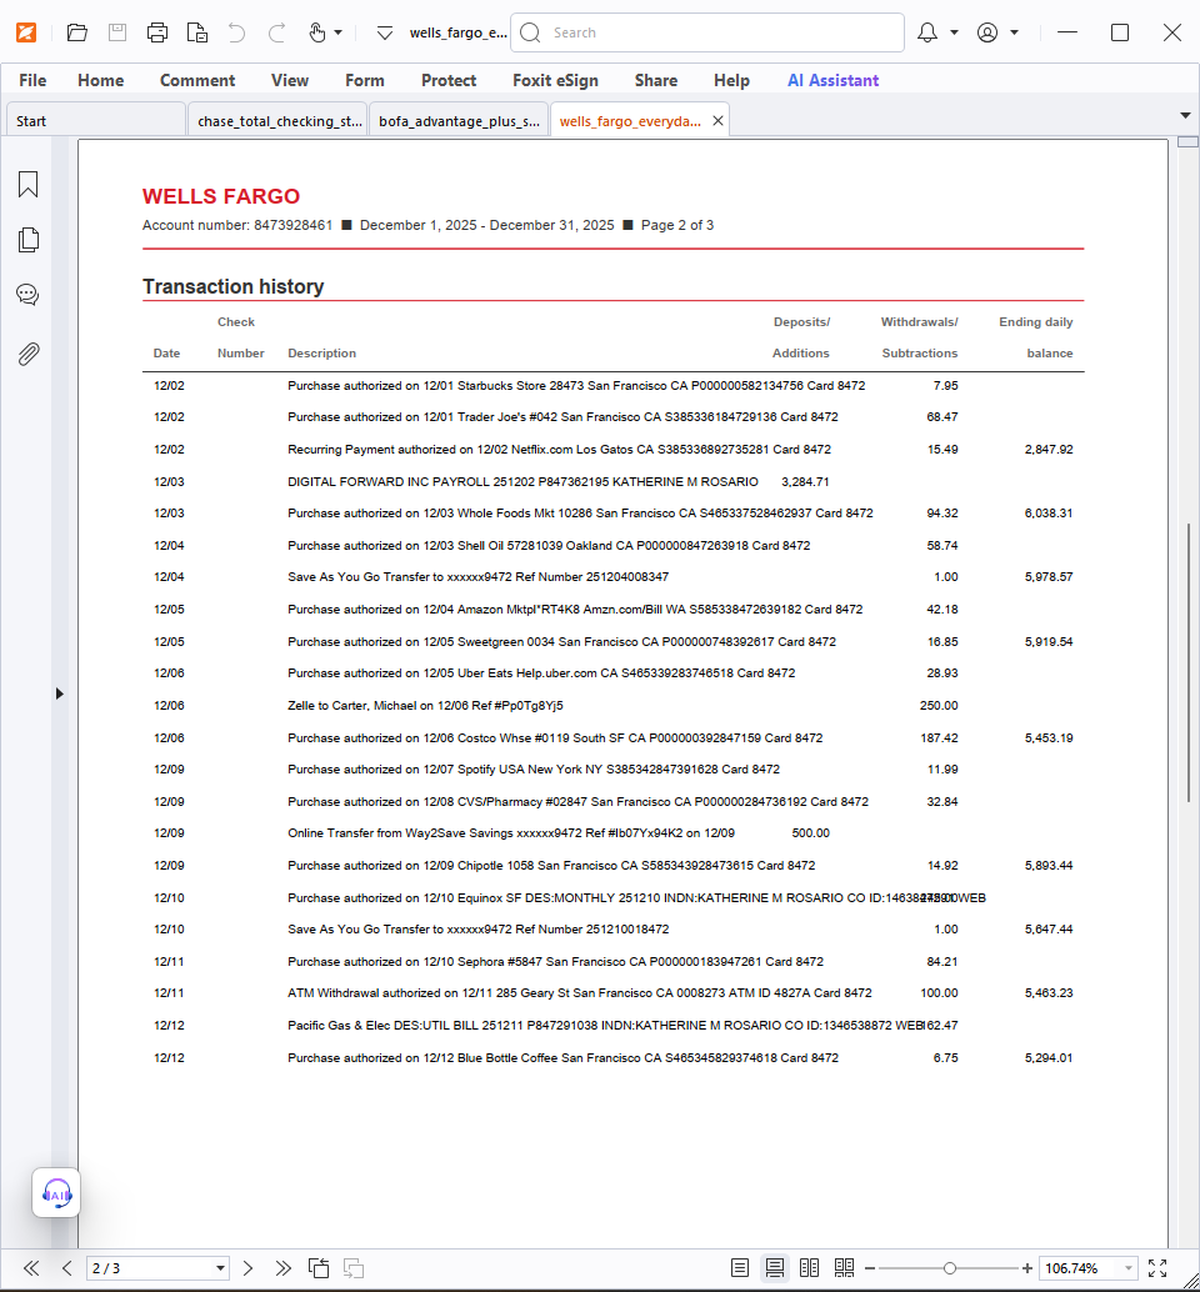
Task: Print the document with the printer icon
Action: tap(157, 33)
